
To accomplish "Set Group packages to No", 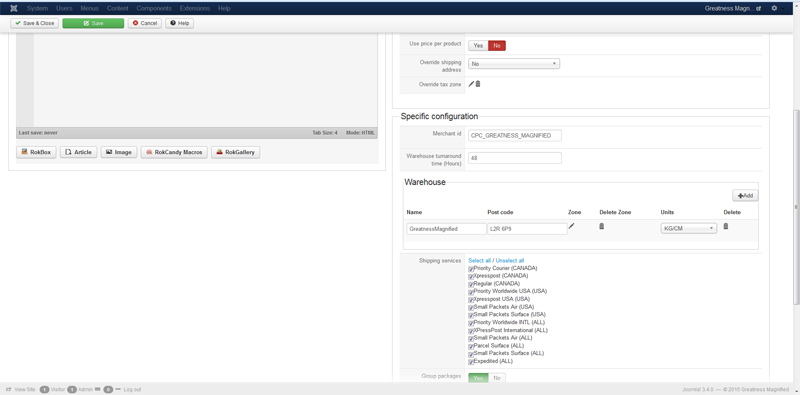I will coord(497,378).
